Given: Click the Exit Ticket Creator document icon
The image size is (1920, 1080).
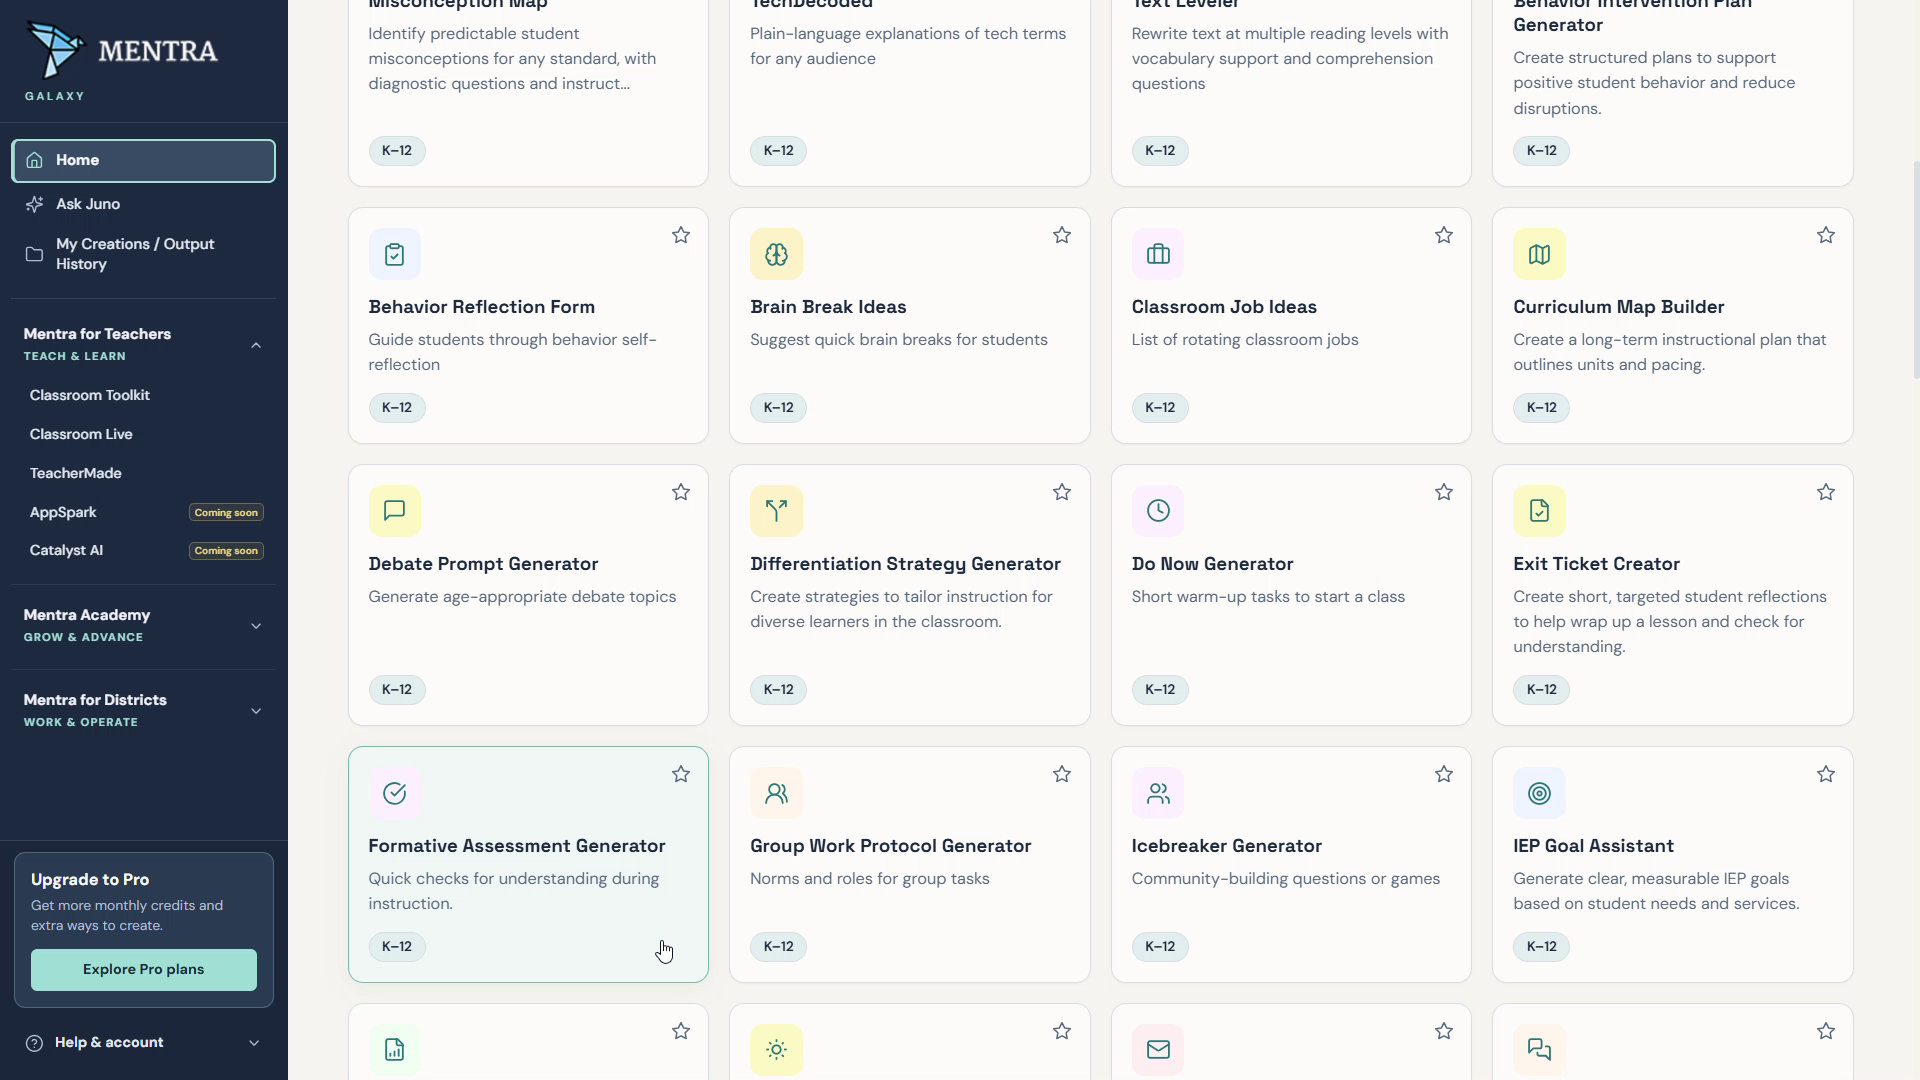Looking at the screenshot, I should (1540, 511).
